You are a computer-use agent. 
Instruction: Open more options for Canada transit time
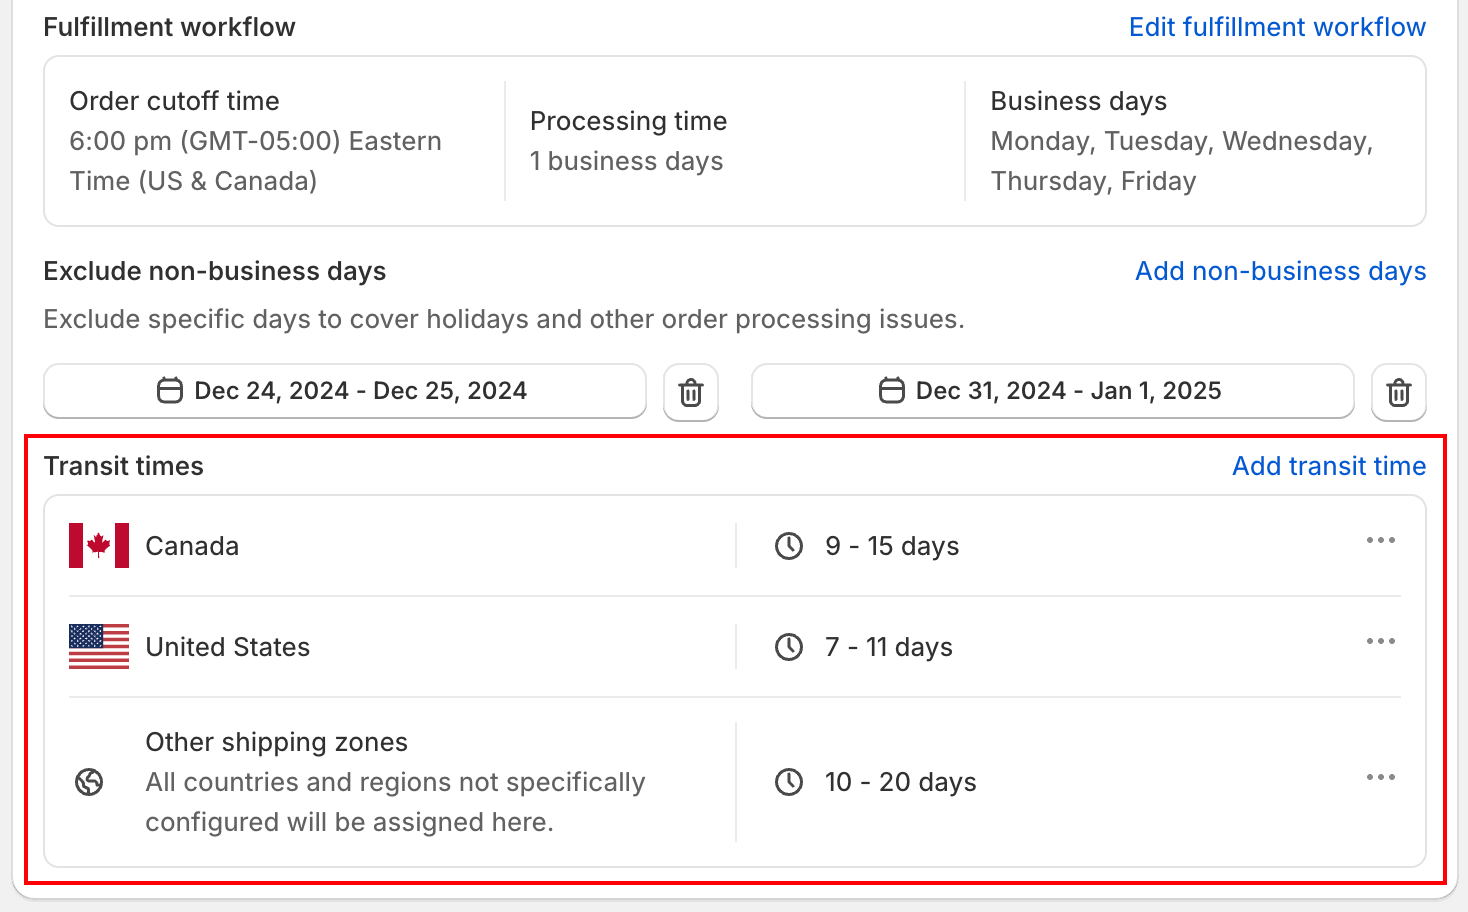1381,540
